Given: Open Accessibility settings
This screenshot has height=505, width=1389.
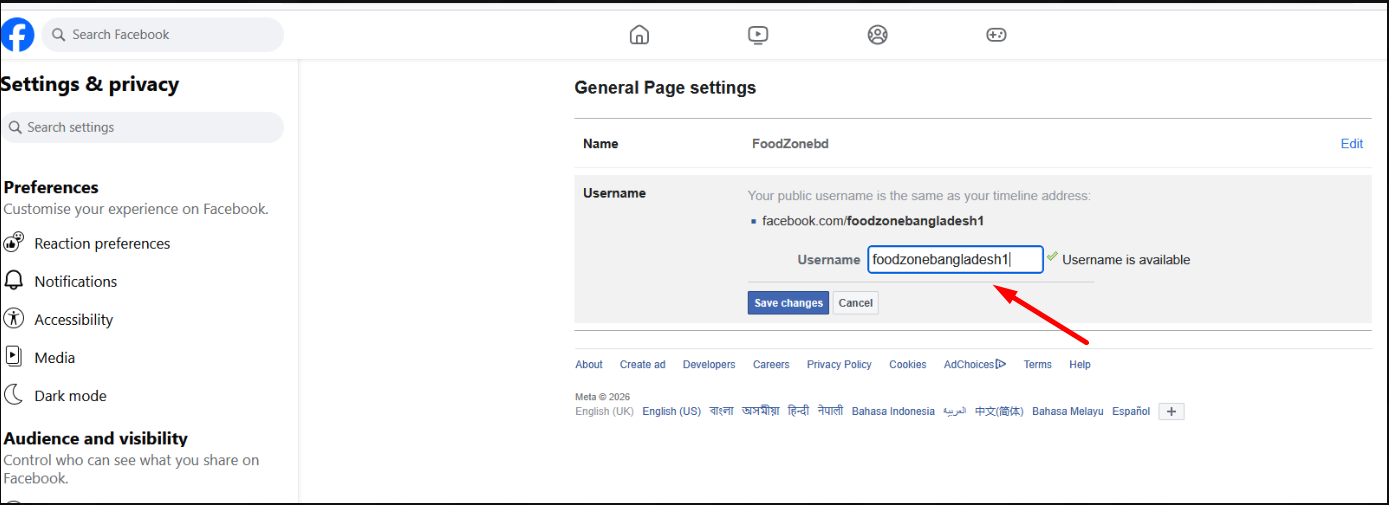Looking at the screenshot, I should (74, 319).
